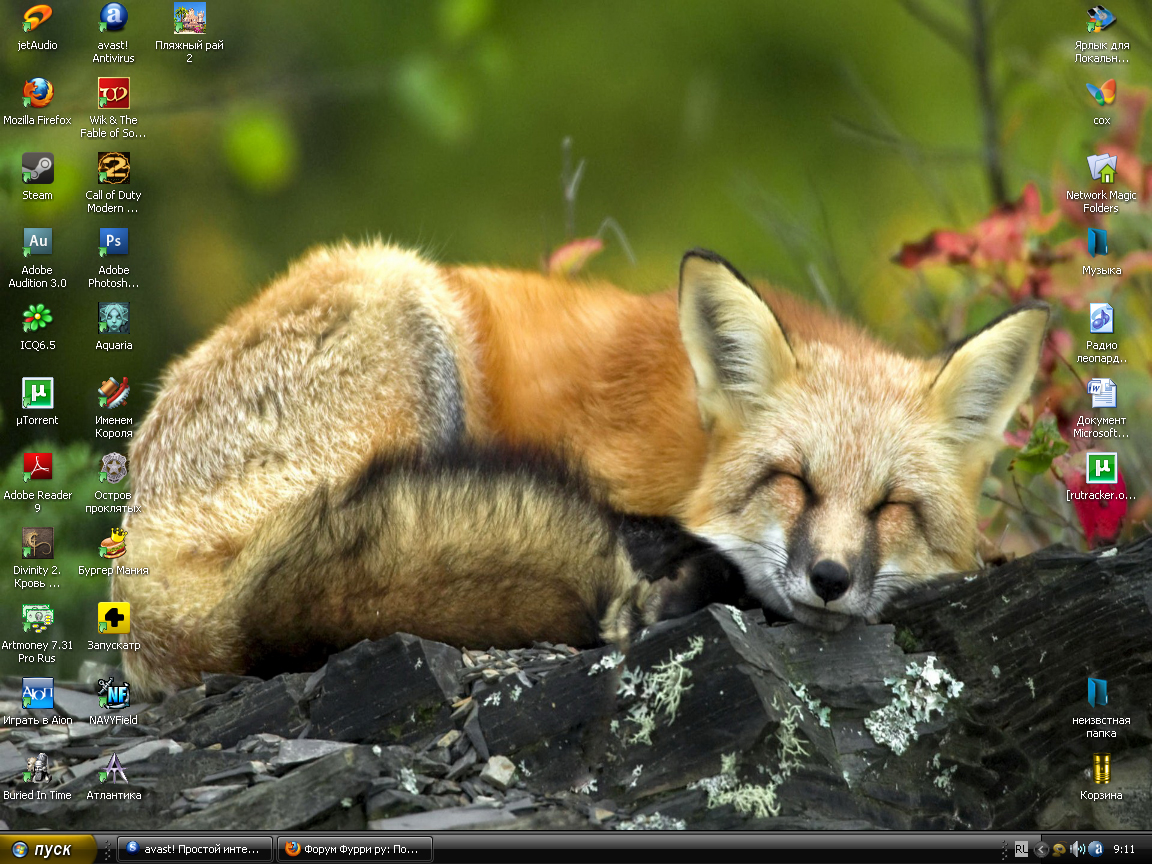The width and height of the screenshot is (1152, 864).
Task: Switch to Форум Фурри ру taskbar window
Action: click(x=355, y=849)
